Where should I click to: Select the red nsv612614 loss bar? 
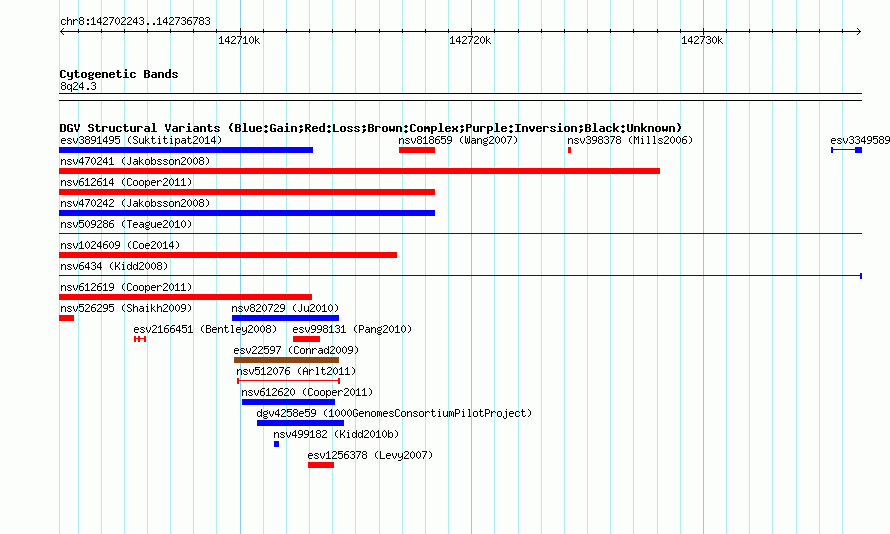(x=247, y=192)
